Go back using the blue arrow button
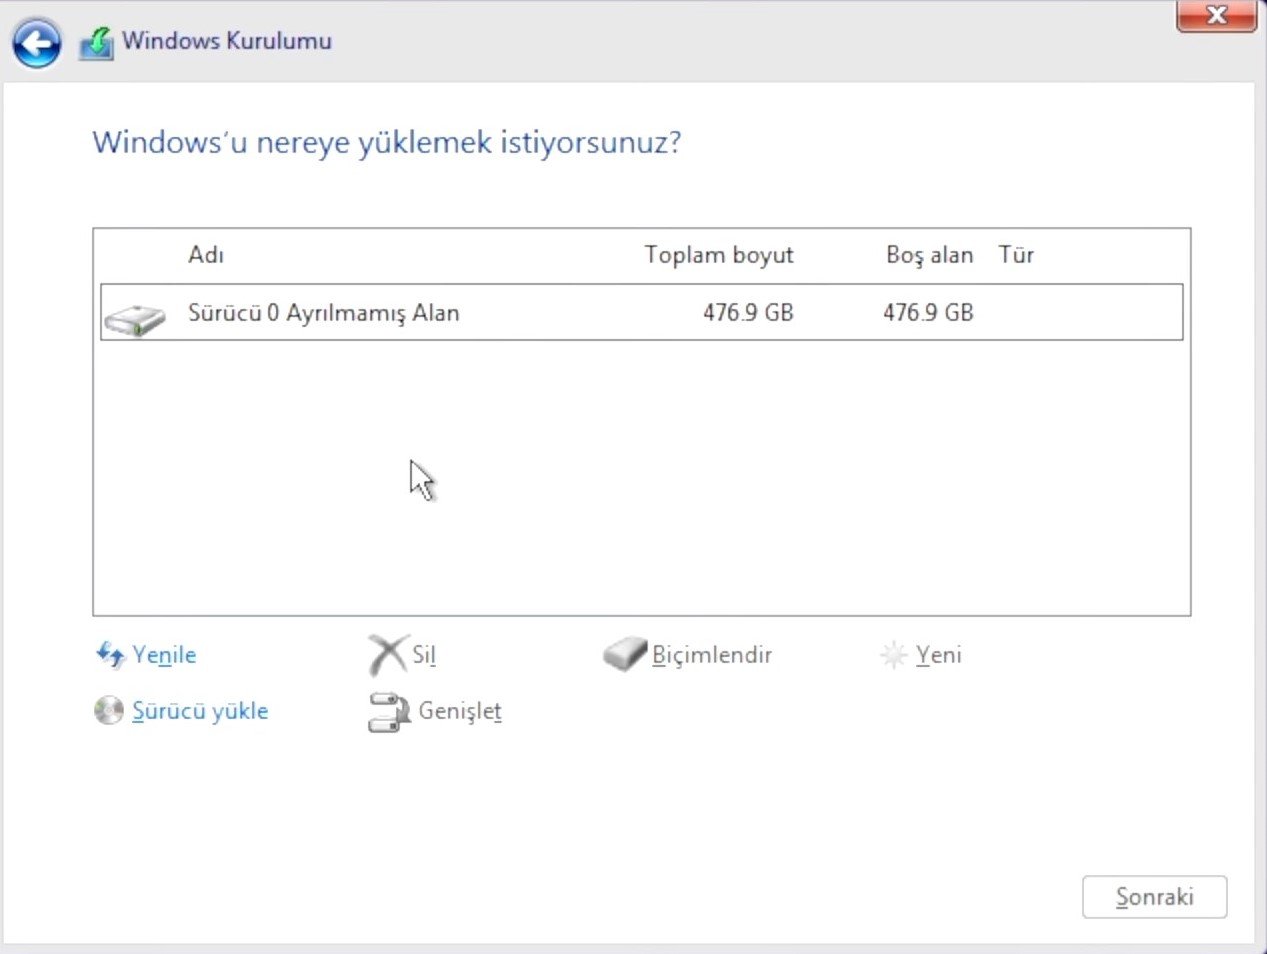Screen dimensions: 1267x954 (37, 43)
